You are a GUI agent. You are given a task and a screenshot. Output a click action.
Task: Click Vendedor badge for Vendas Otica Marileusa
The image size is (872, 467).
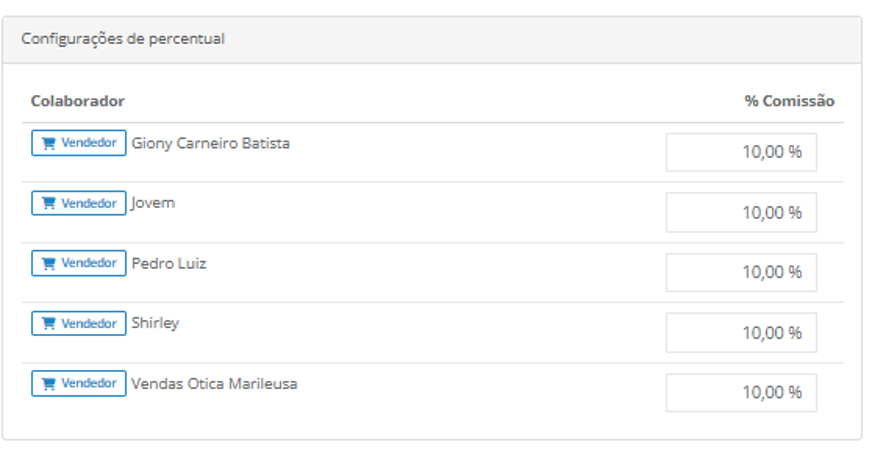(79, 383)
